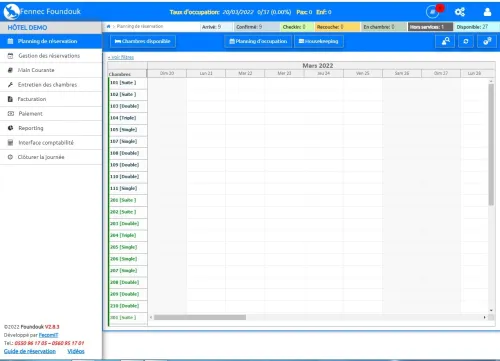Open the Chambres disponible button

[143, 41]
